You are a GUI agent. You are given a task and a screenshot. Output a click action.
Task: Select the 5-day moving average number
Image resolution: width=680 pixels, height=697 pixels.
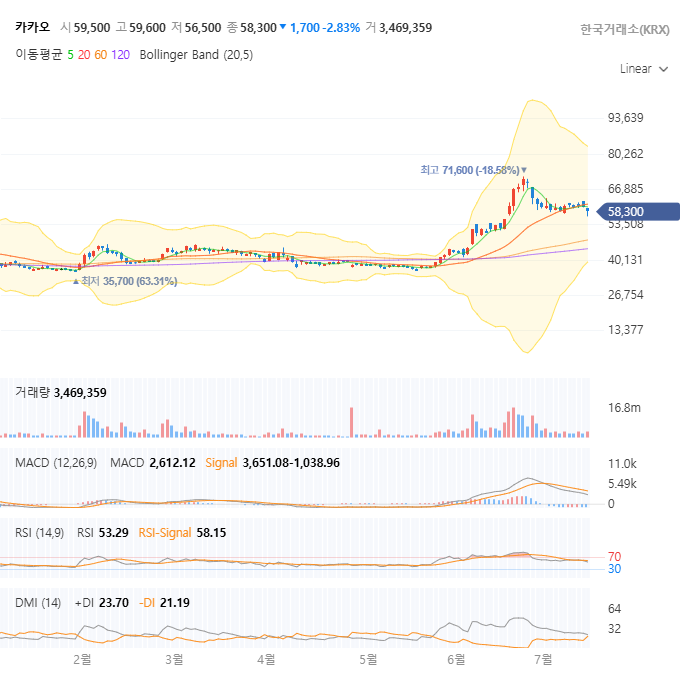70,55
